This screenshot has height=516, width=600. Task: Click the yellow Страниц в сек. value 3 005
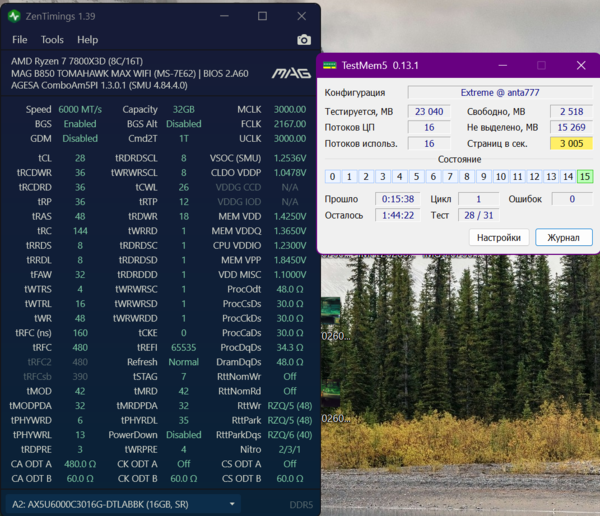click(571, 144)
